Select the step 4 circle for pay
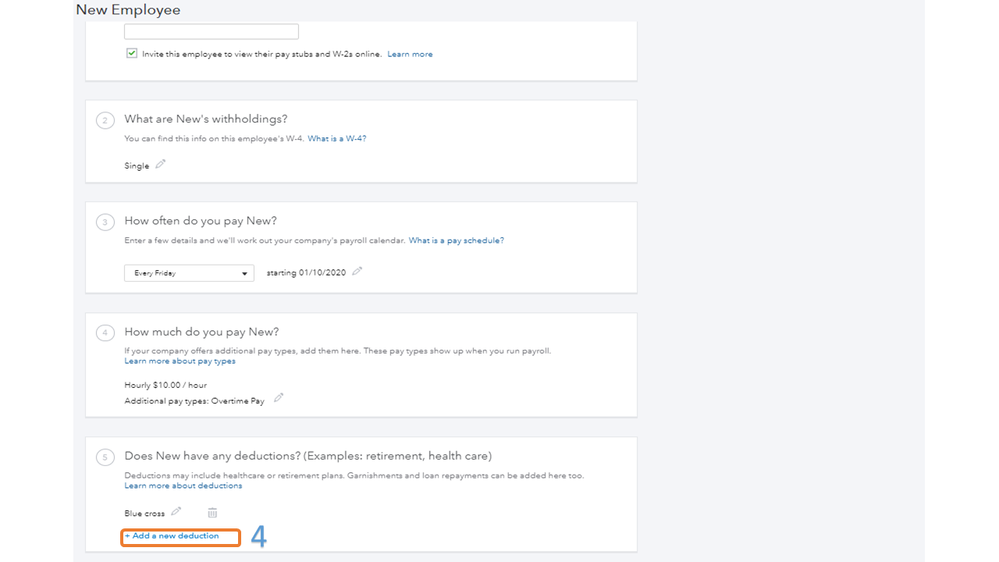 point(105,333)
